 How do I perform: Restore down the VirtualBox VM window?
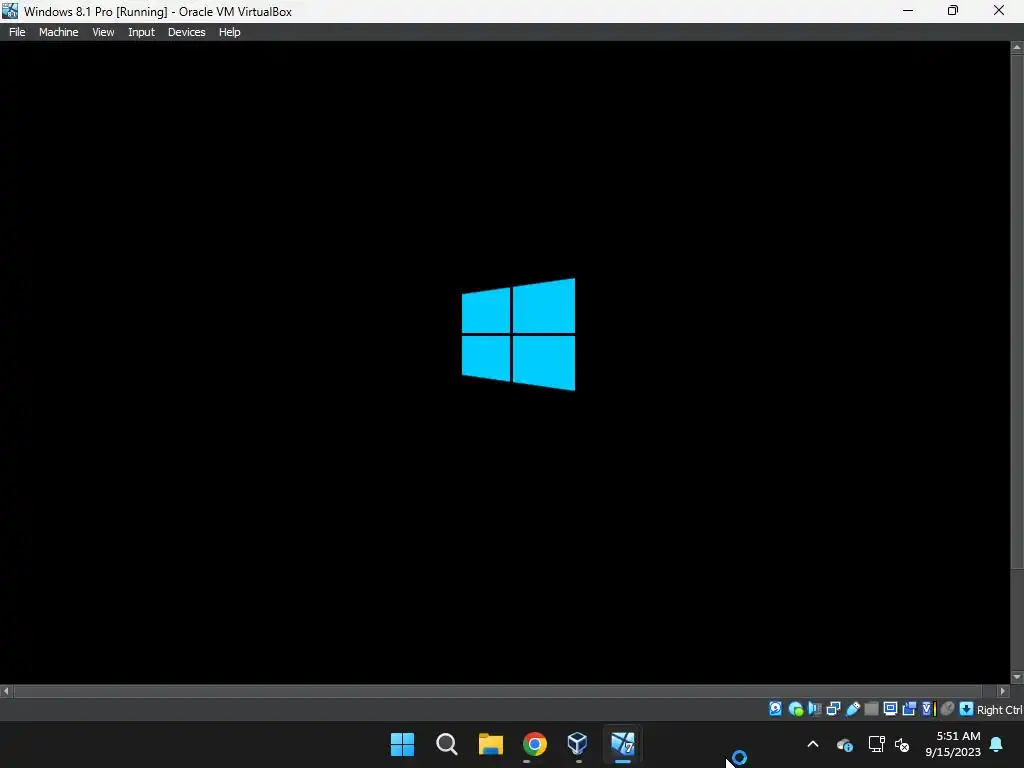[x=953, y=10]
